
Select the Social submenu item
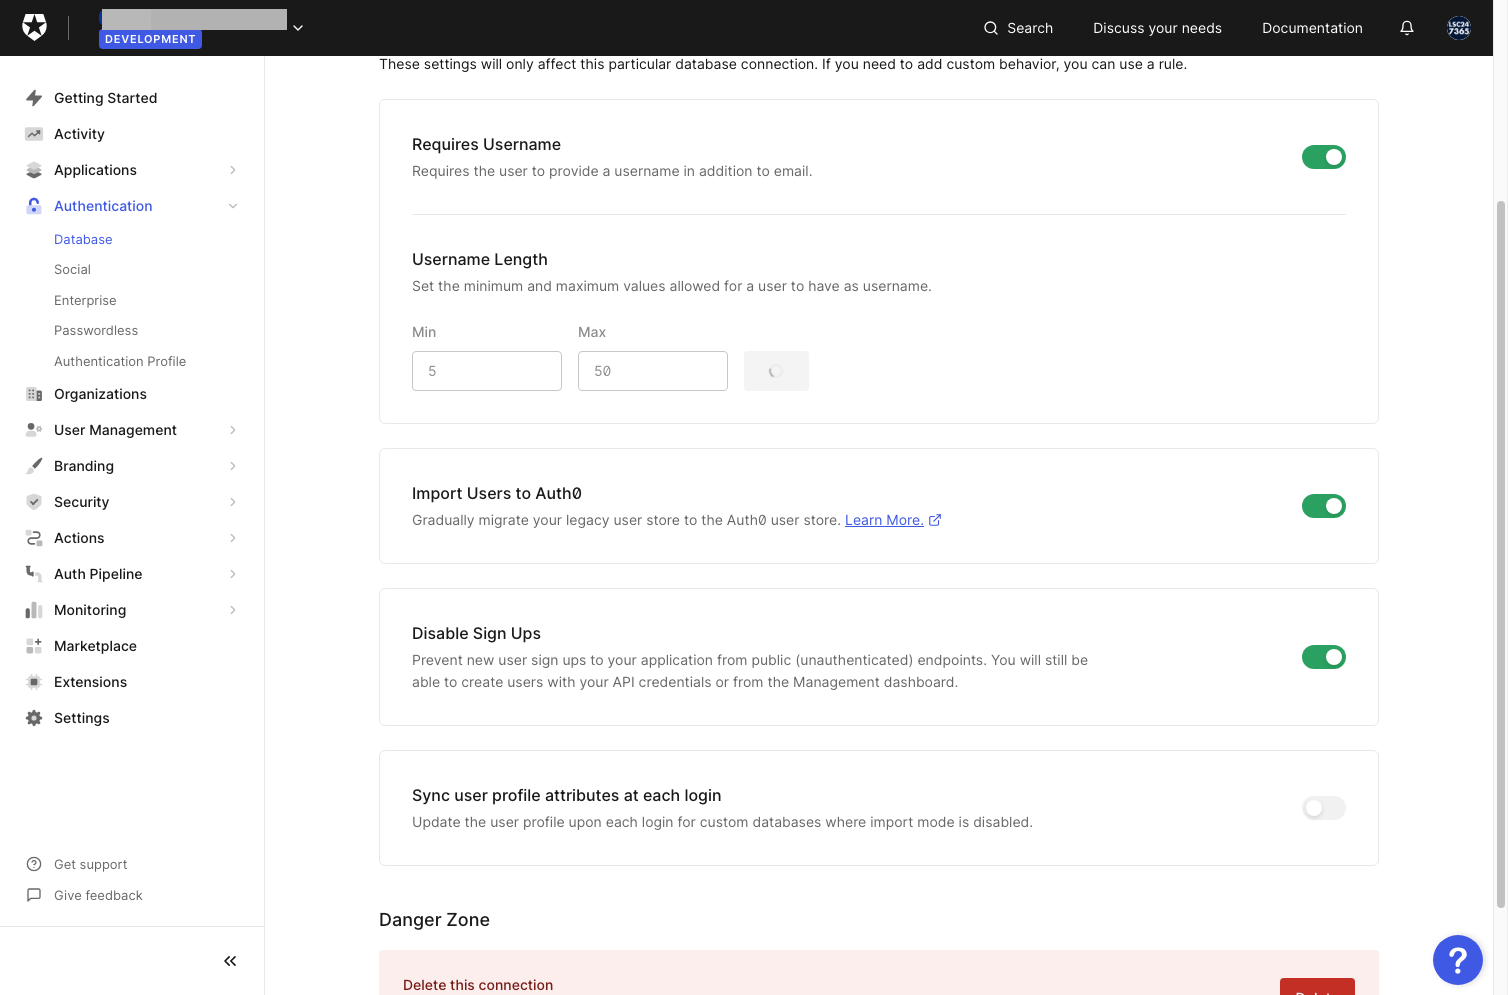point(72,270)
